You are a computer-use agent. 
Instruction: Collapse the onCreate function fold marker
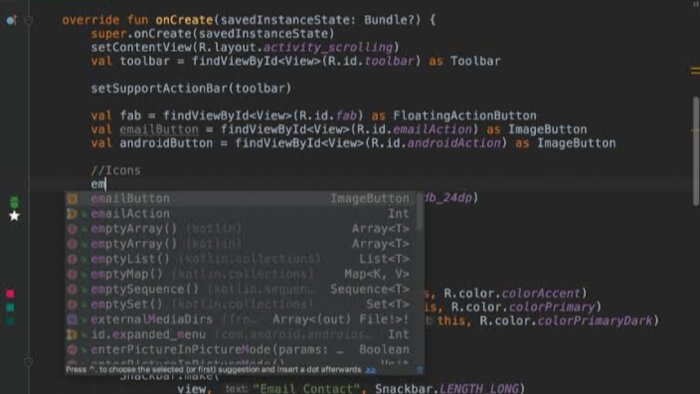[x=29, y=20]
